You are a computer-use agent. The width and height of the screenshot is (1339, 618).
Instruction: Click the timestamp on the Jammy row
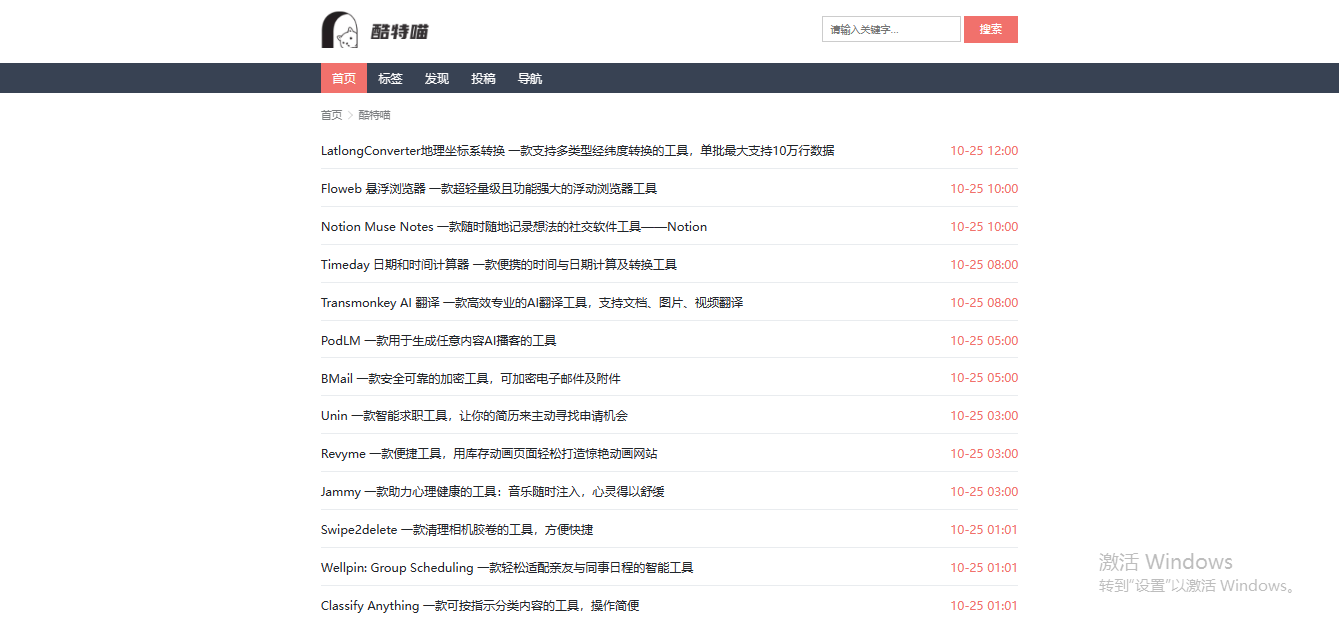pyautogui.click(x=984, y=492)
